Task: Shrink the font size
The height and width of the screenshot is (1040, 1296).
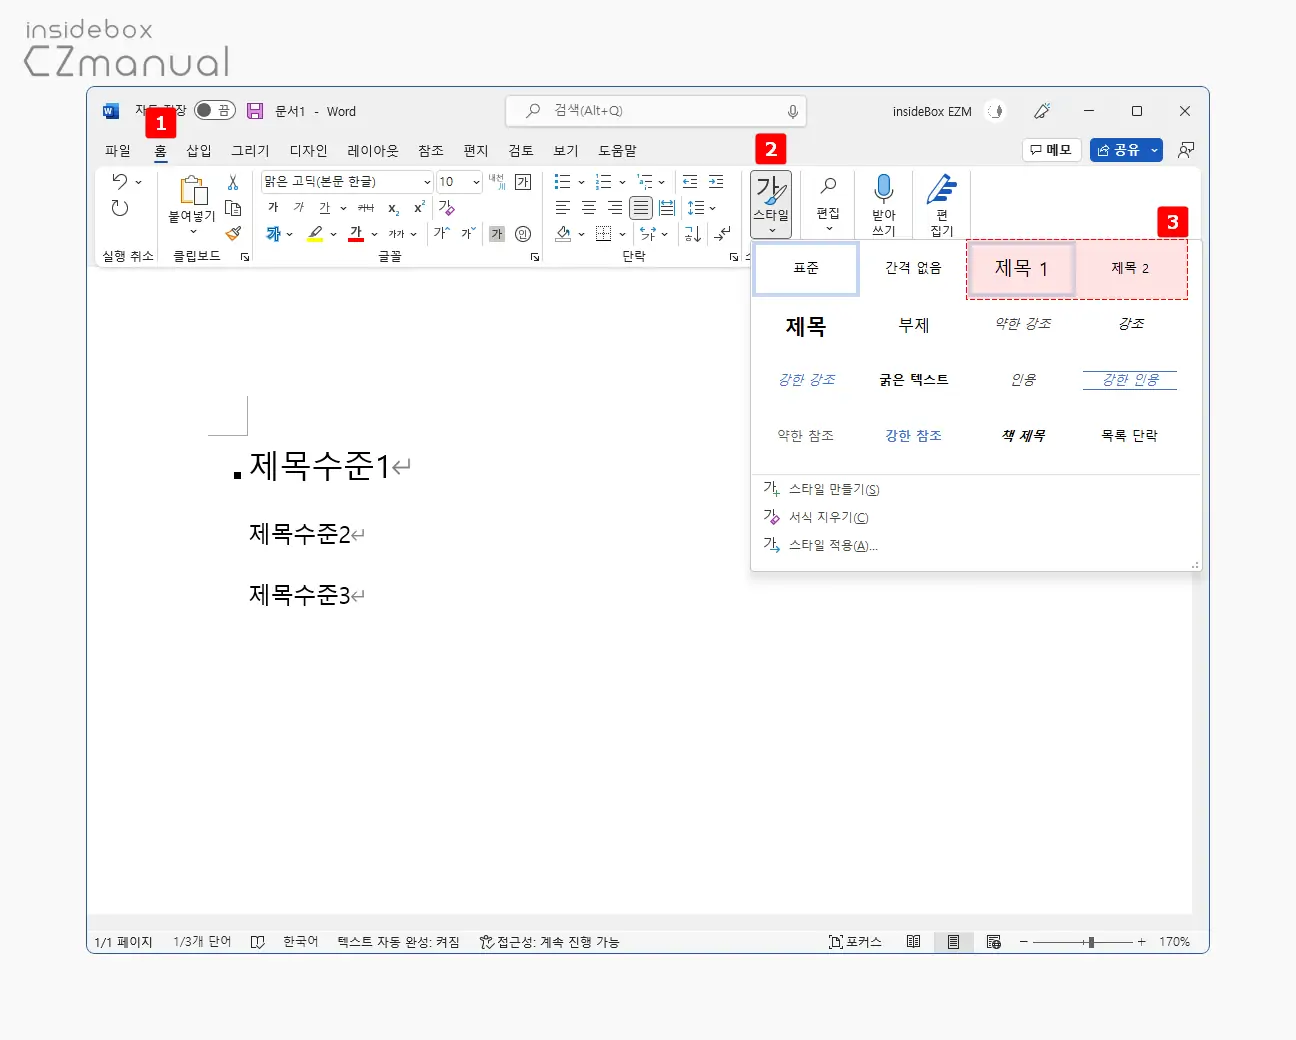Action: click(x=468, y=233)
